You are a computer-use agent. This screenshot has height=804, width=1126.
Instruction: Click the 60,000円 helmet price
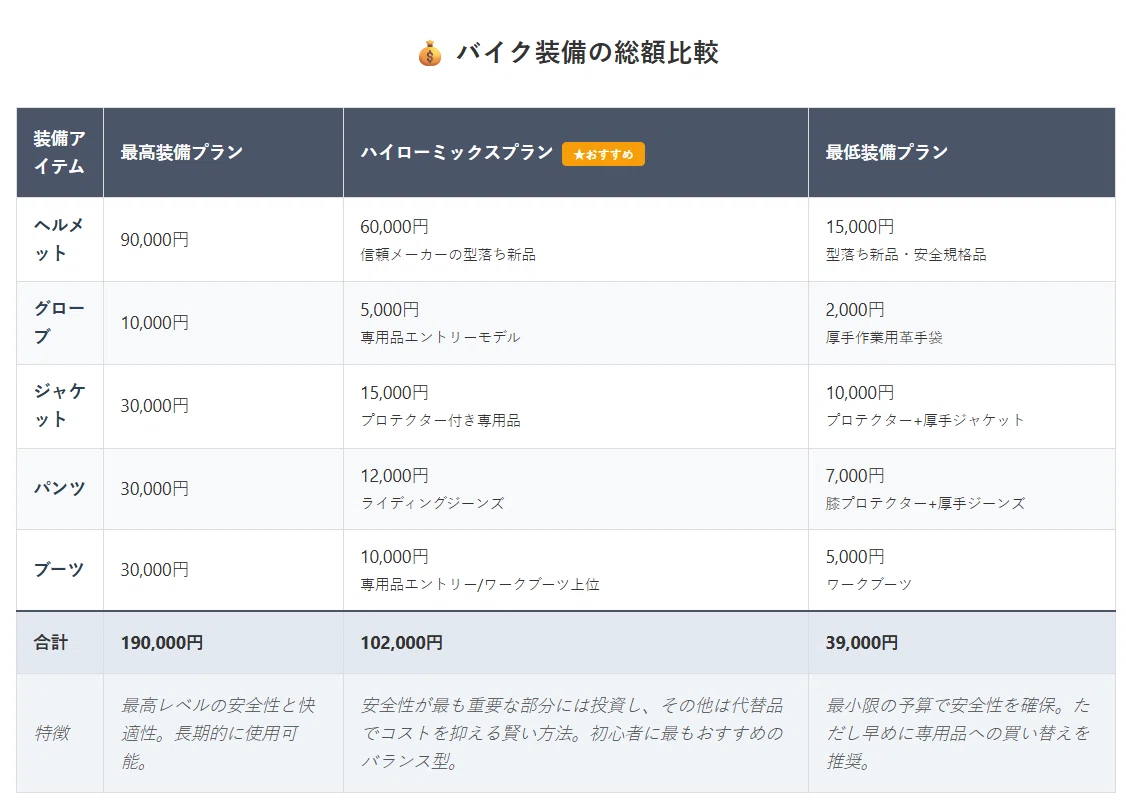pyautogui.click(x=394, y=227)
